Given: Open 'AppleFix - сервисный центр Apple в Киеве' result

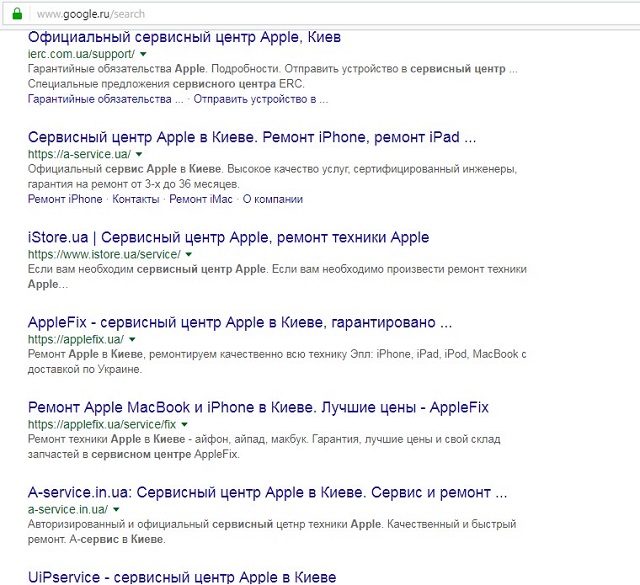Looking at the screenshot, I should coord(240,323).
